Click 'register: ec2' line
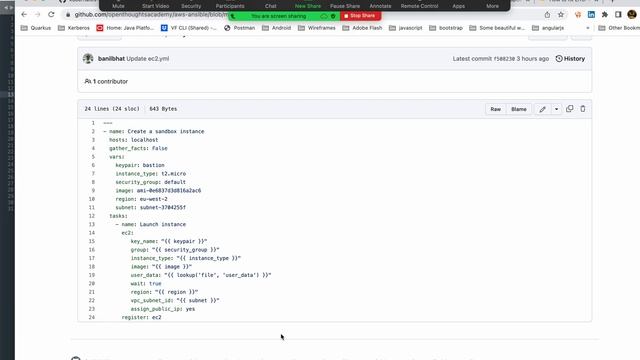Image resolution: width=640 pixels, height=360 pixels. 141,317
